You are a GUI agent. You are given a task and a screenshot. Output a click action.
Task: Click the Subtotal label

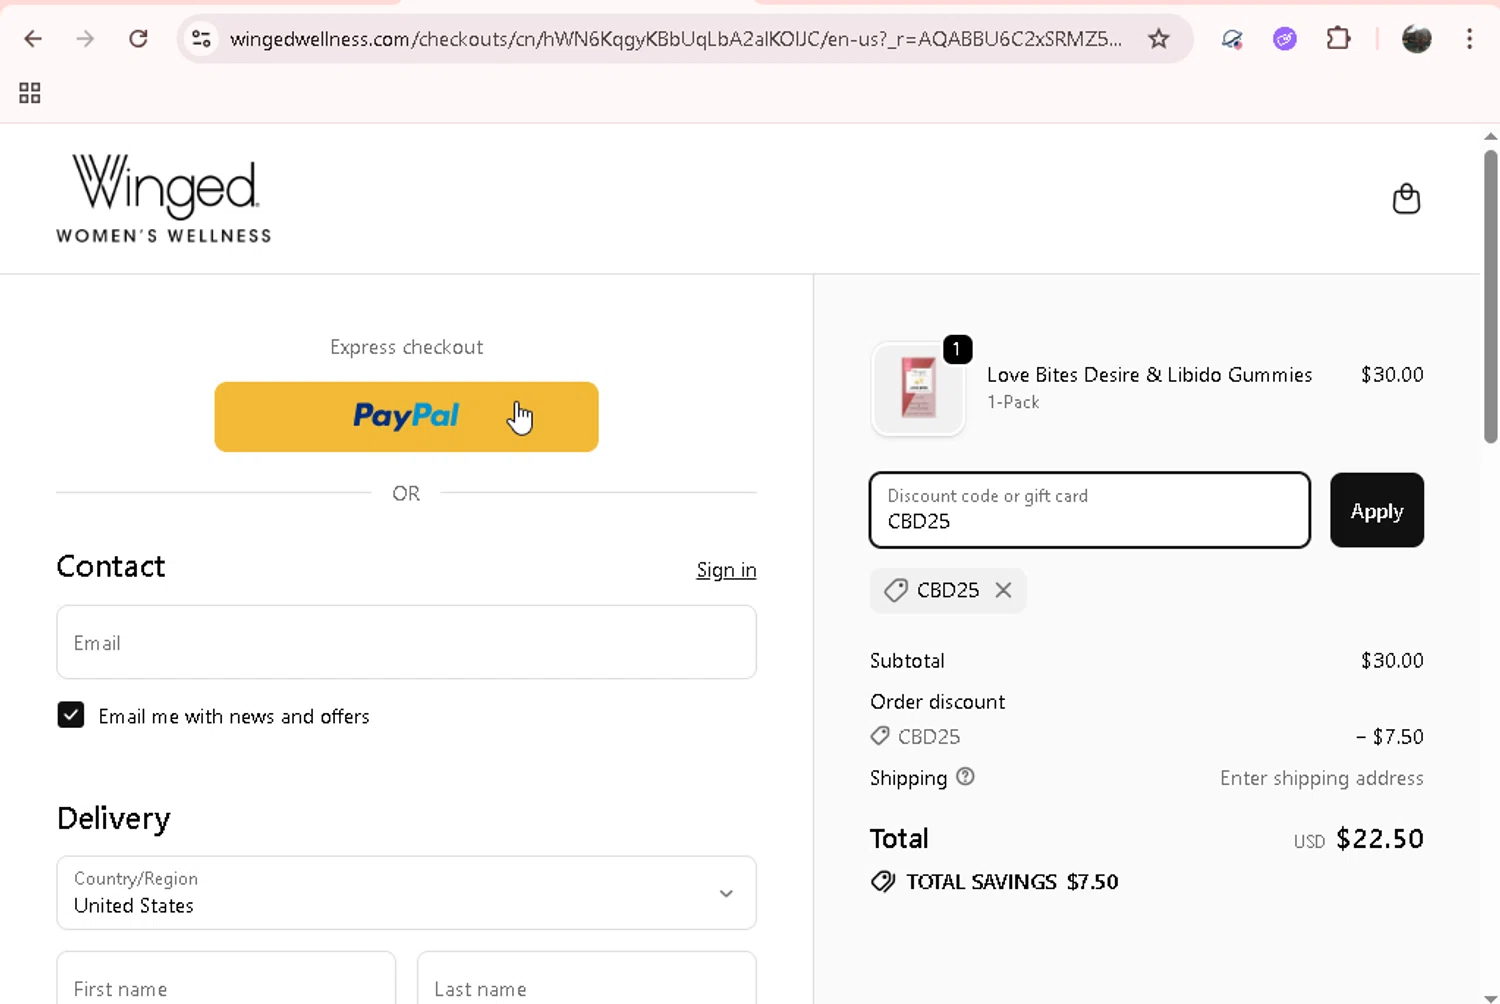907,661
